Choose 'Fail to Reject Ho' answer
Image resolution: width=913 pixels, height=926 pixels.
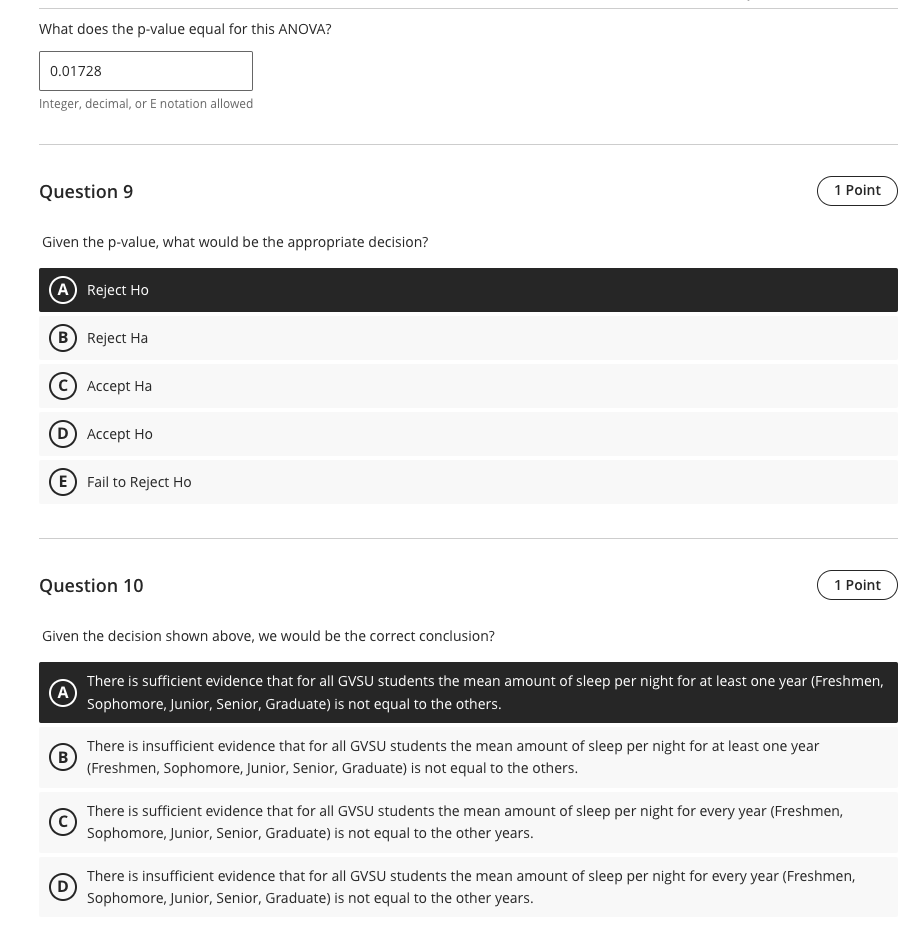(x=468, y=482)
